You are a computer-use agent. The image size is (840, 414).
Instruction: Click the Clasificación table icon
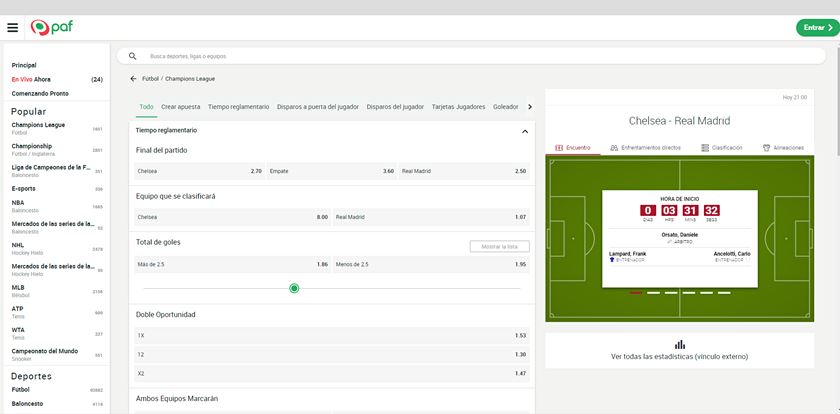point(705,147)
